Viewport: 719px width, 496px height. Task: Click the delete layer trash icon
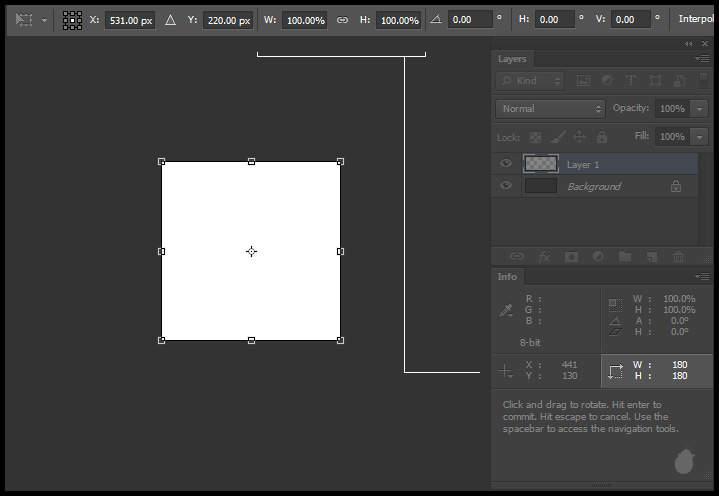pos(678,257)
